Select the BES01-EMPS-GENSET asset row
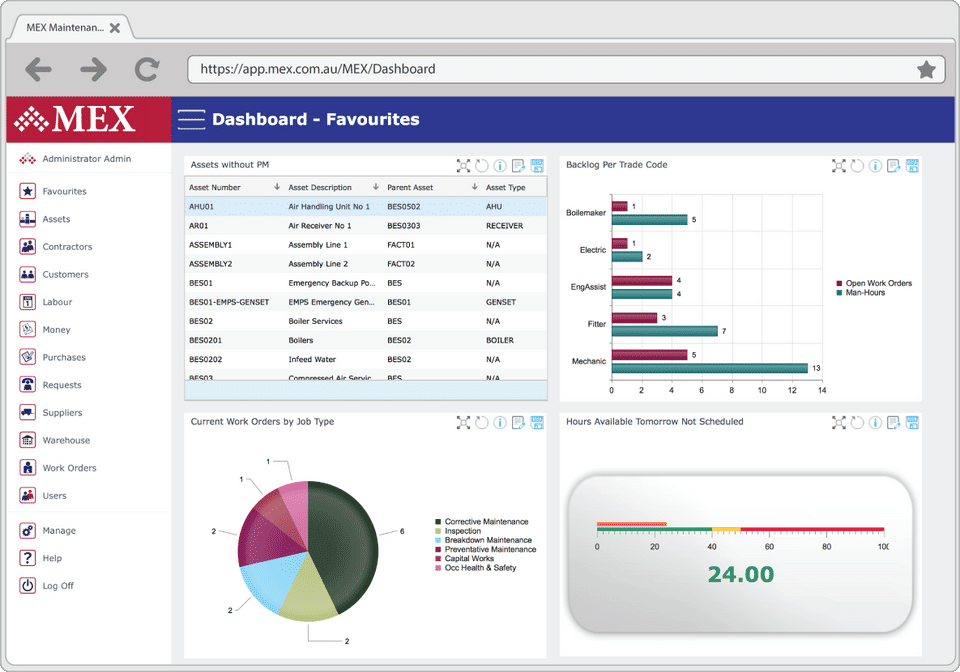Viewport: 960px width, 672px height. tap(366, 302)
